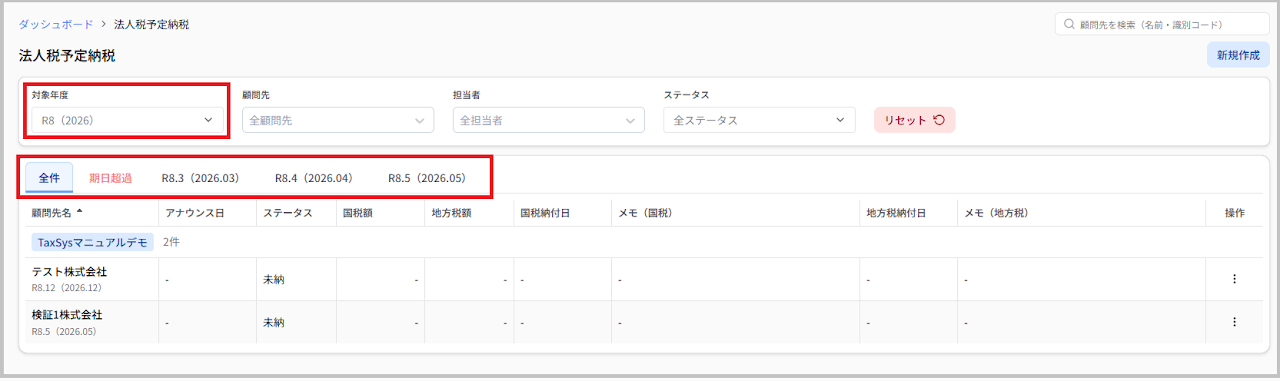Screen dimensions: 1280x381
Task: Click the 国税額 column header
Action: (x=359, y=212)
